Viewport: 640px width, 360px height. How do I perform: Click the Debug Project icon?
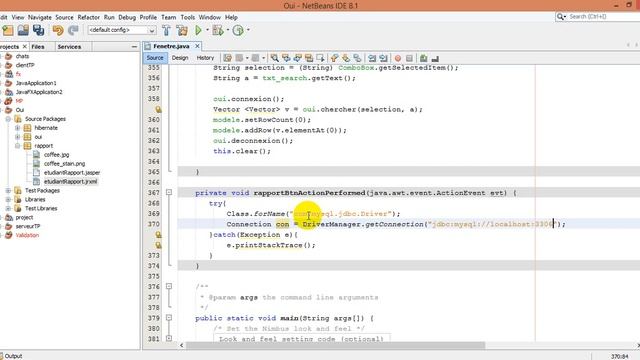tap(218, 30)
